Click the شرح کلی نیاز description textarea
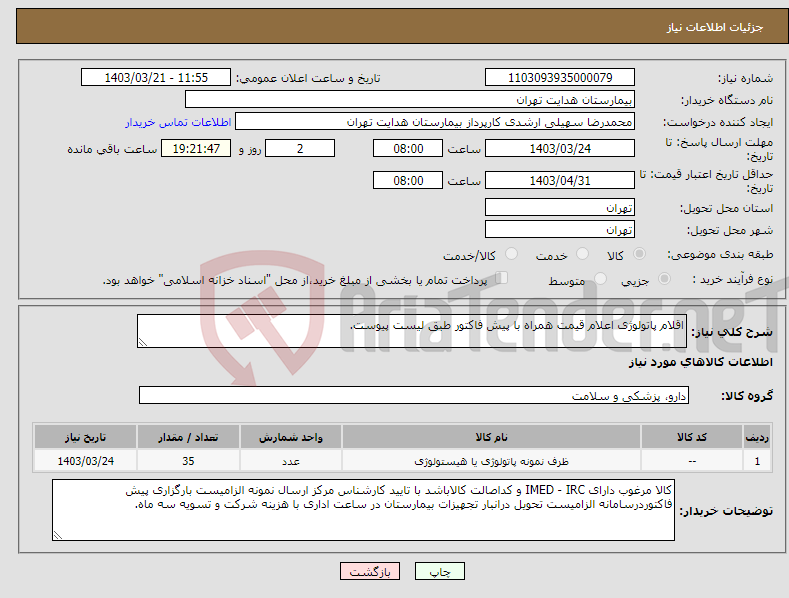789x598 pixels. [412, 331]
